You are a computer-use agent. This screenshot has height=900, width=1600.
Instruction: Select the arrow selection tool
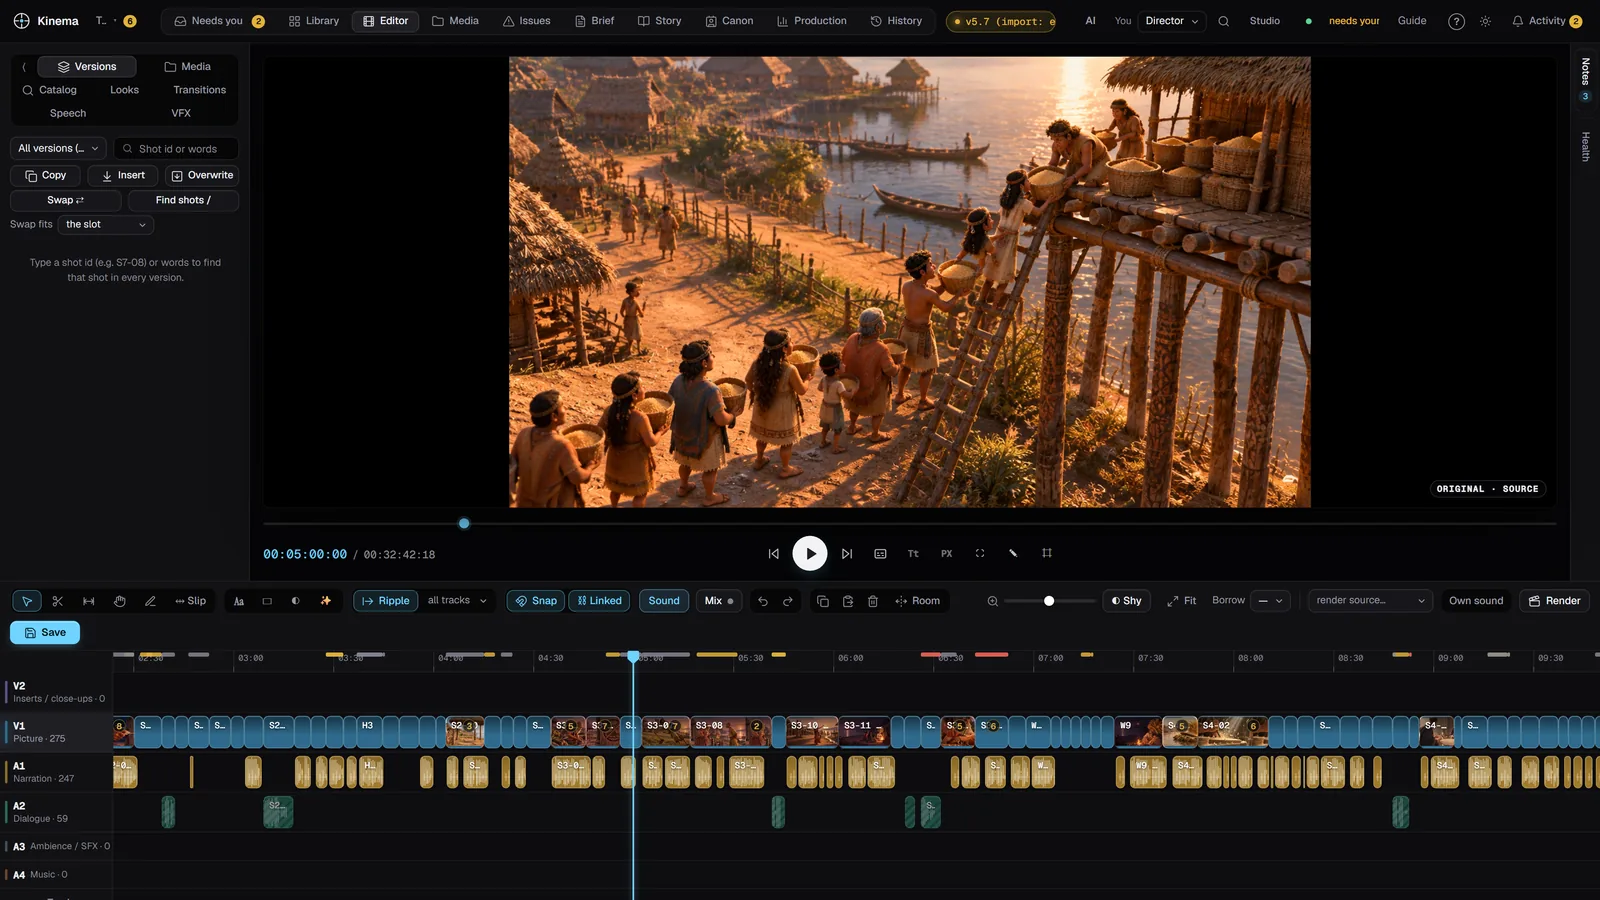[x=27, y=601]
